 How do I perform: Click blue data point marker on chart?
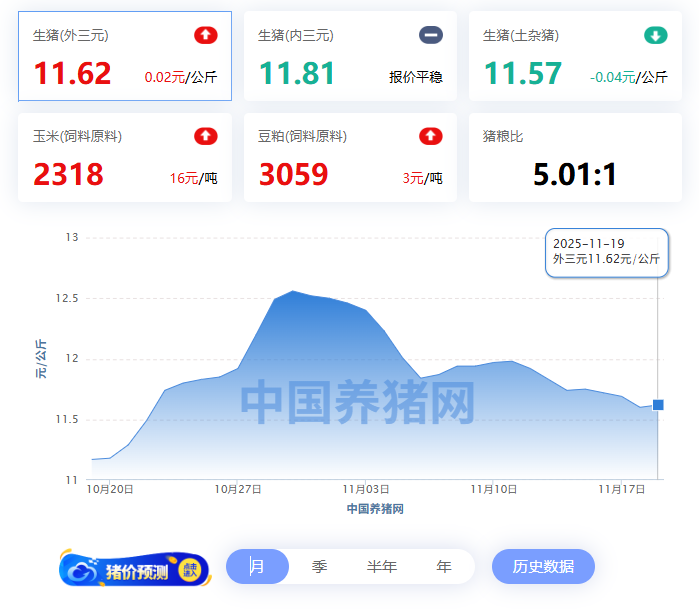(658, 405)
